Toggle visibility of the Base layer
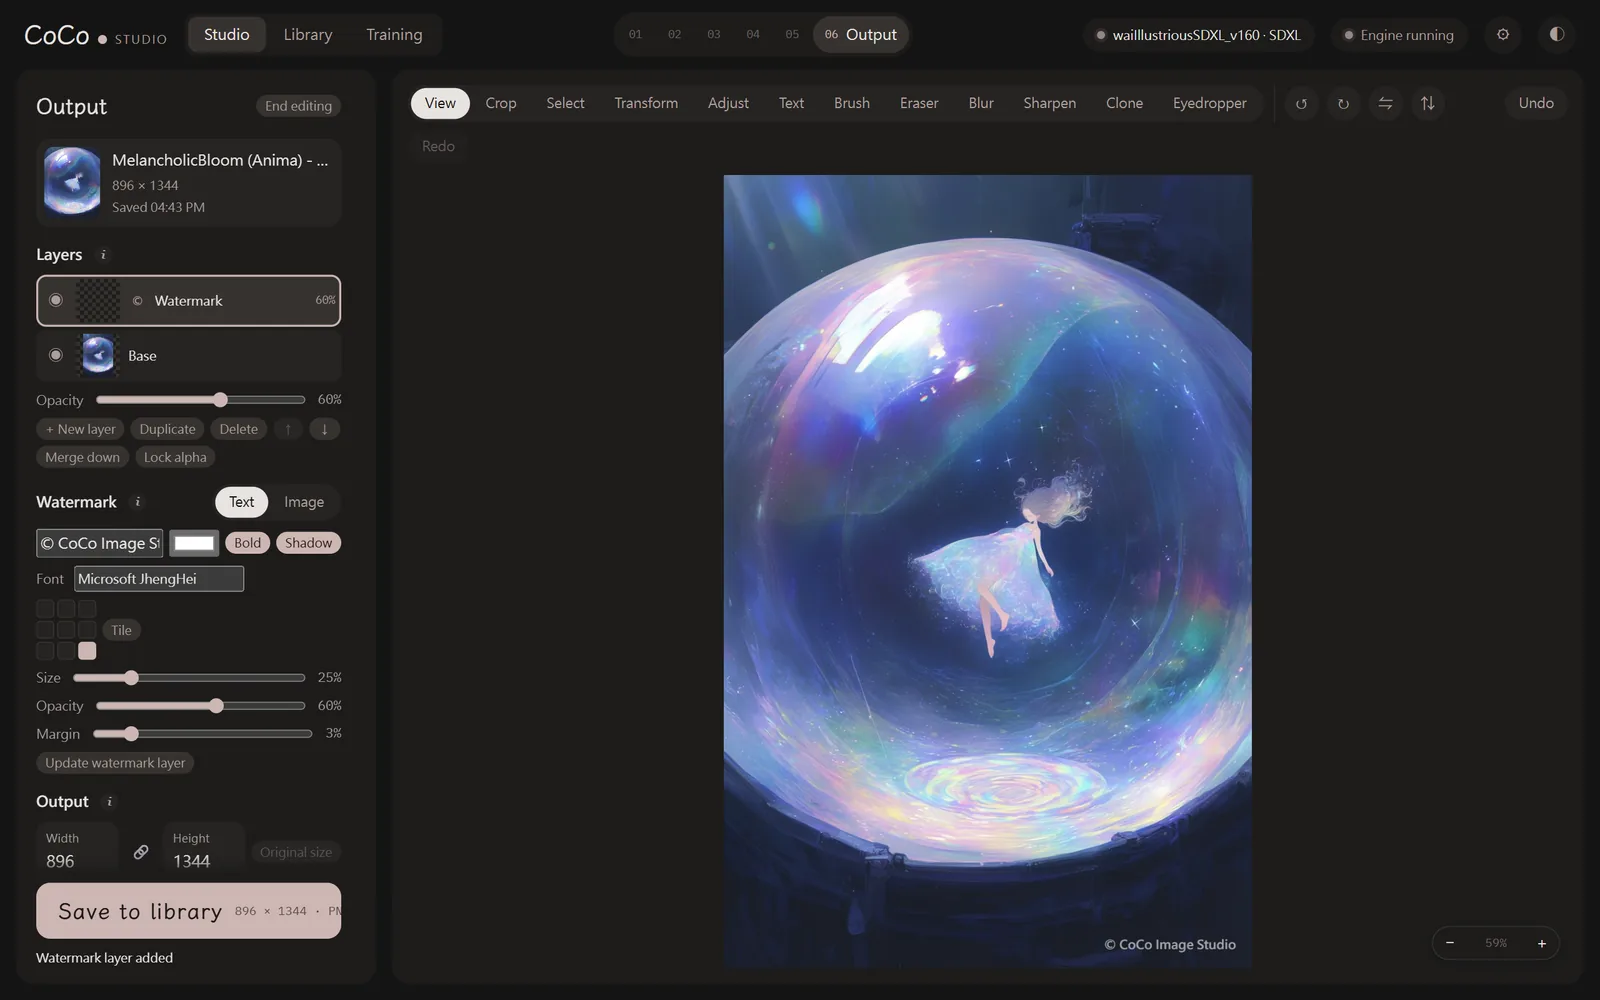This screenshot has width=1600, height=1000. coord(56,355)
